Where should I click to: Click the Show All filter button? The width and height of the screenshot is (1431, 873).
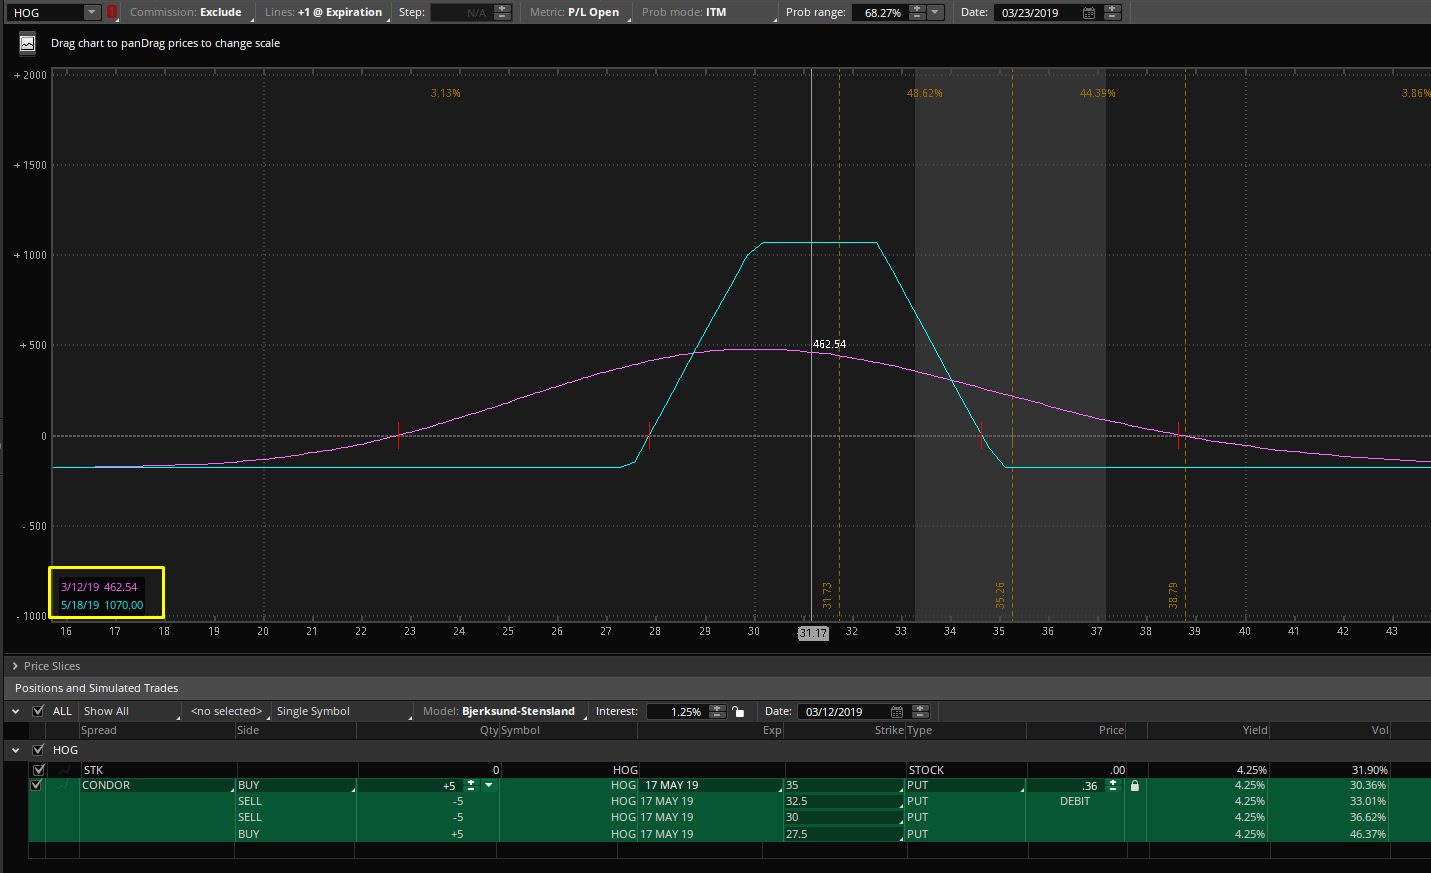tap(107, 711)
